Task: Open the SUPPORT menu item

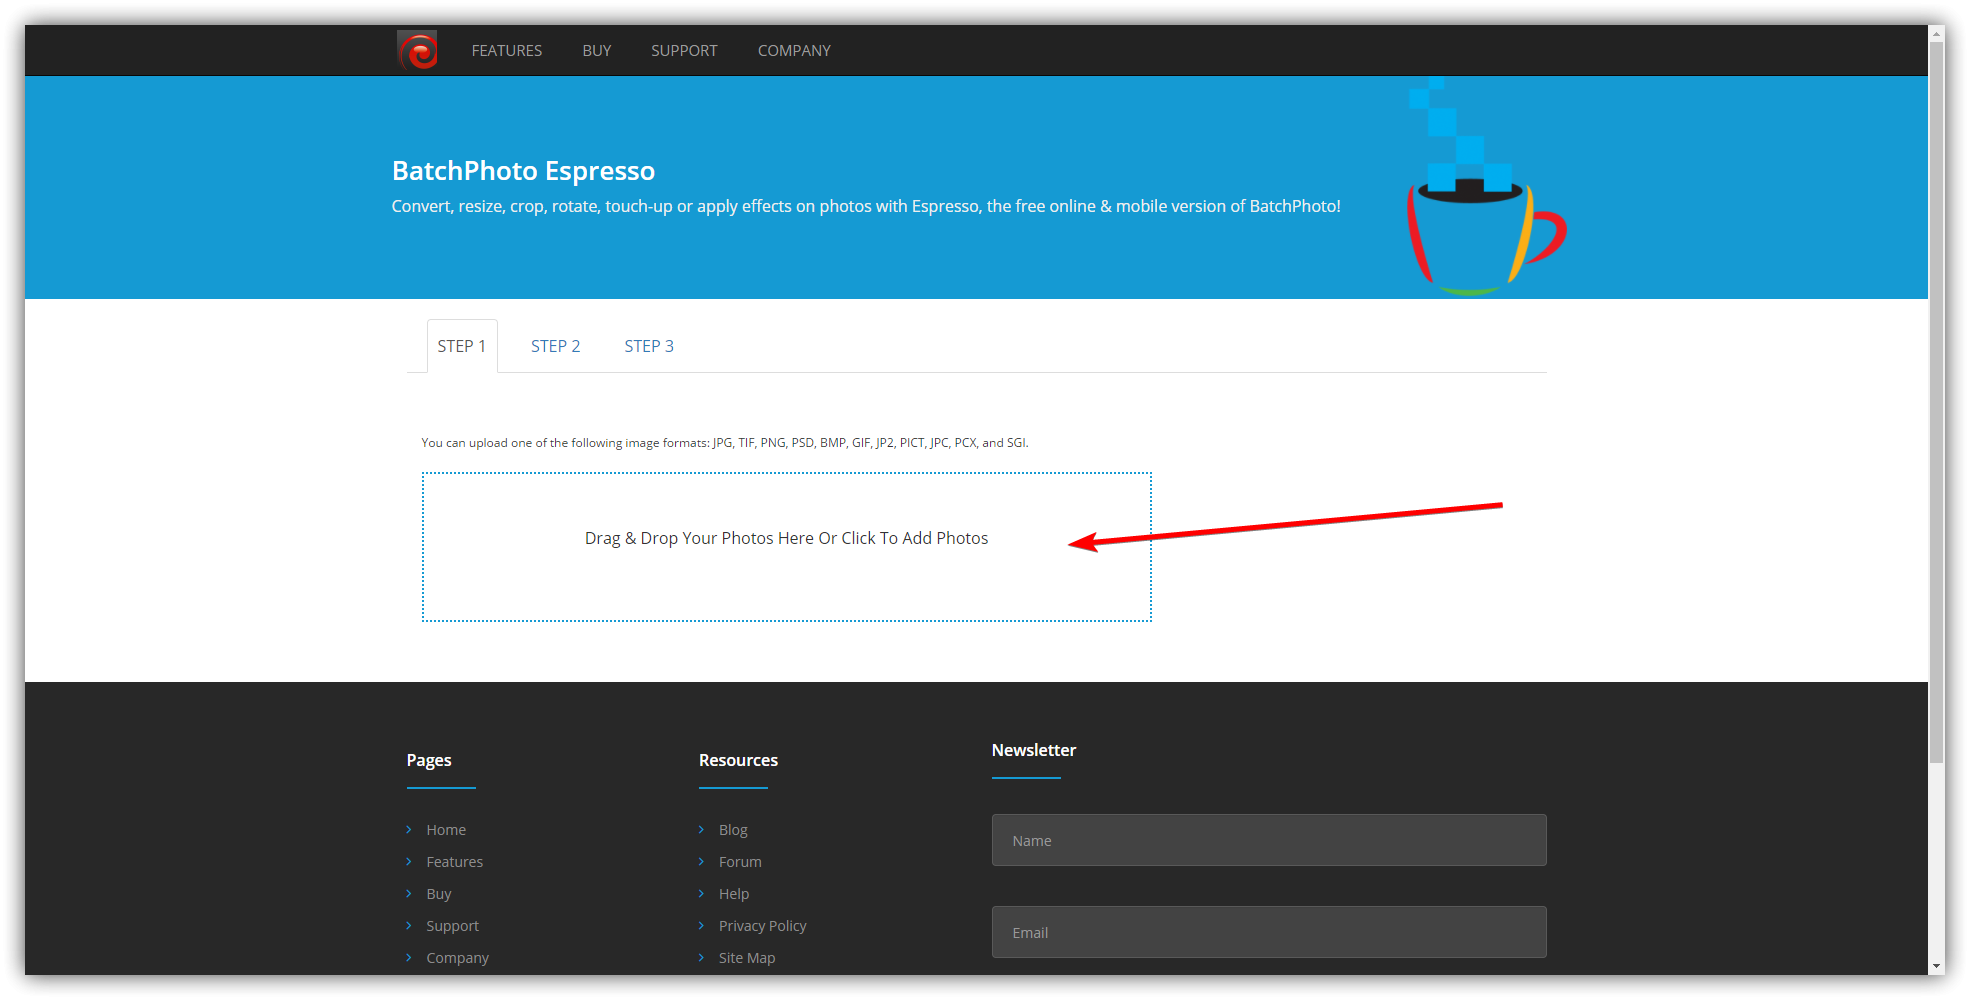Action: click(x=684, y=51)
